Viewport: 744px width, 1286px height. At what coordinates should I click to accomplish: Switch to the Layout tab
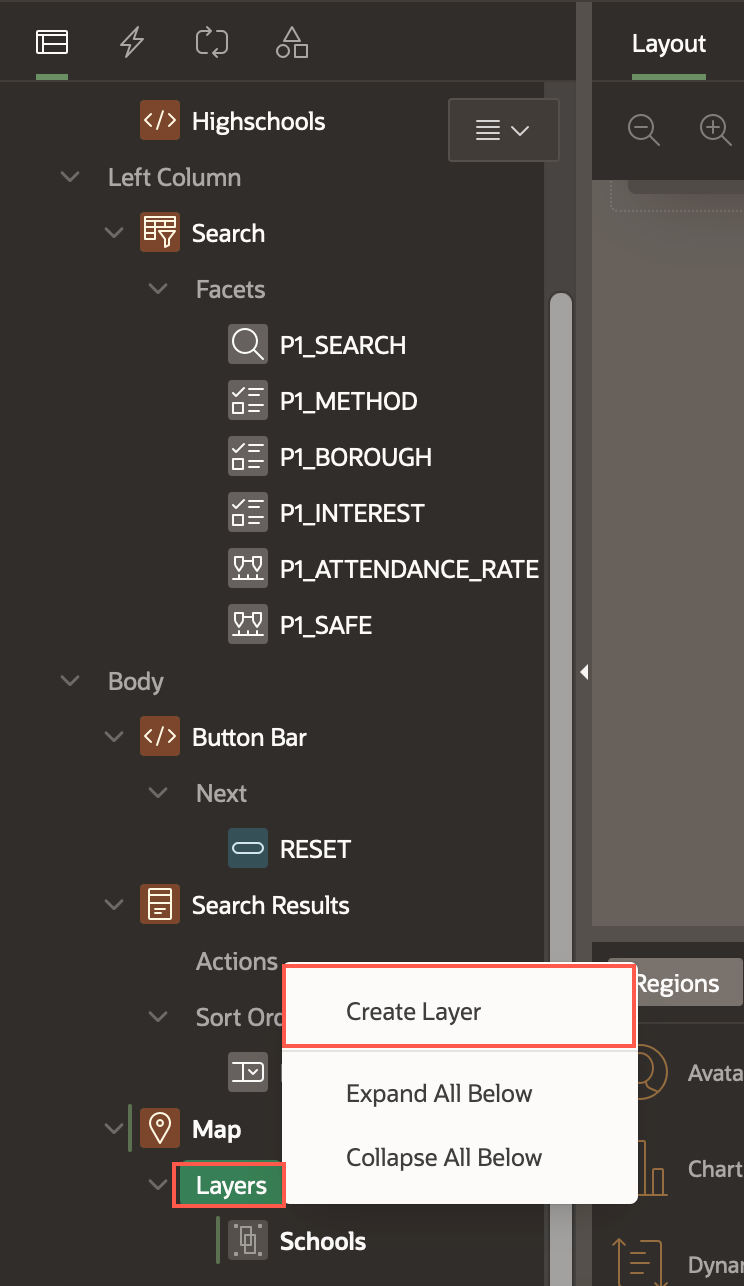pos(668,43)
